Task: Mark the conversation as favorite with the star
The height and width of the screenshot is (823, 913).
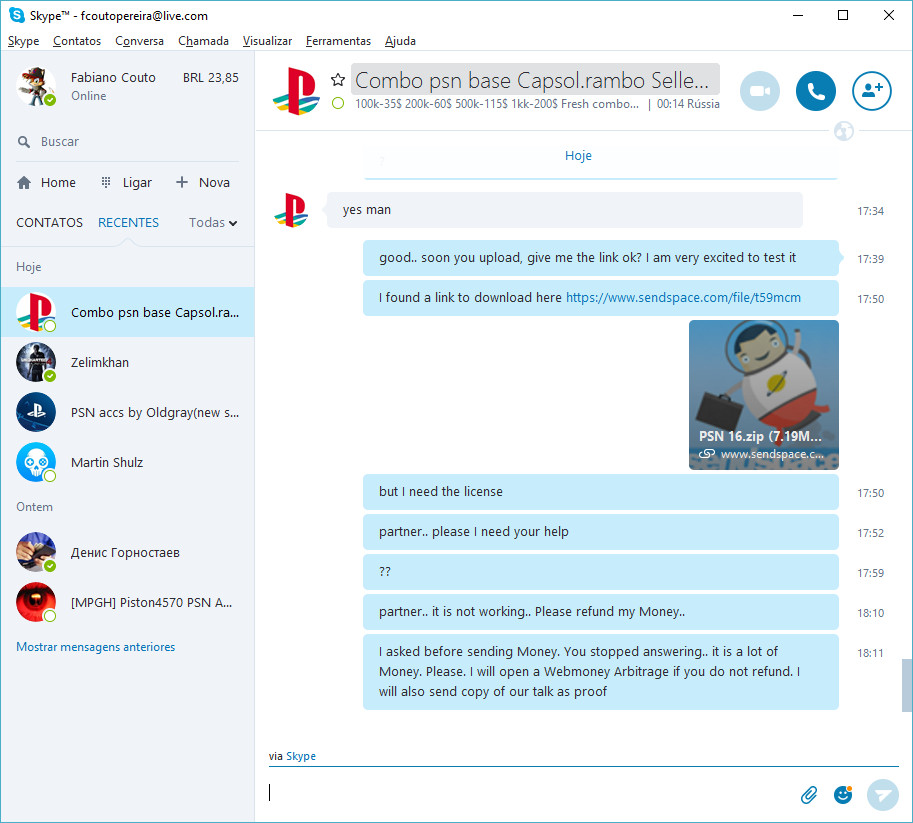Action: point(338,80)
